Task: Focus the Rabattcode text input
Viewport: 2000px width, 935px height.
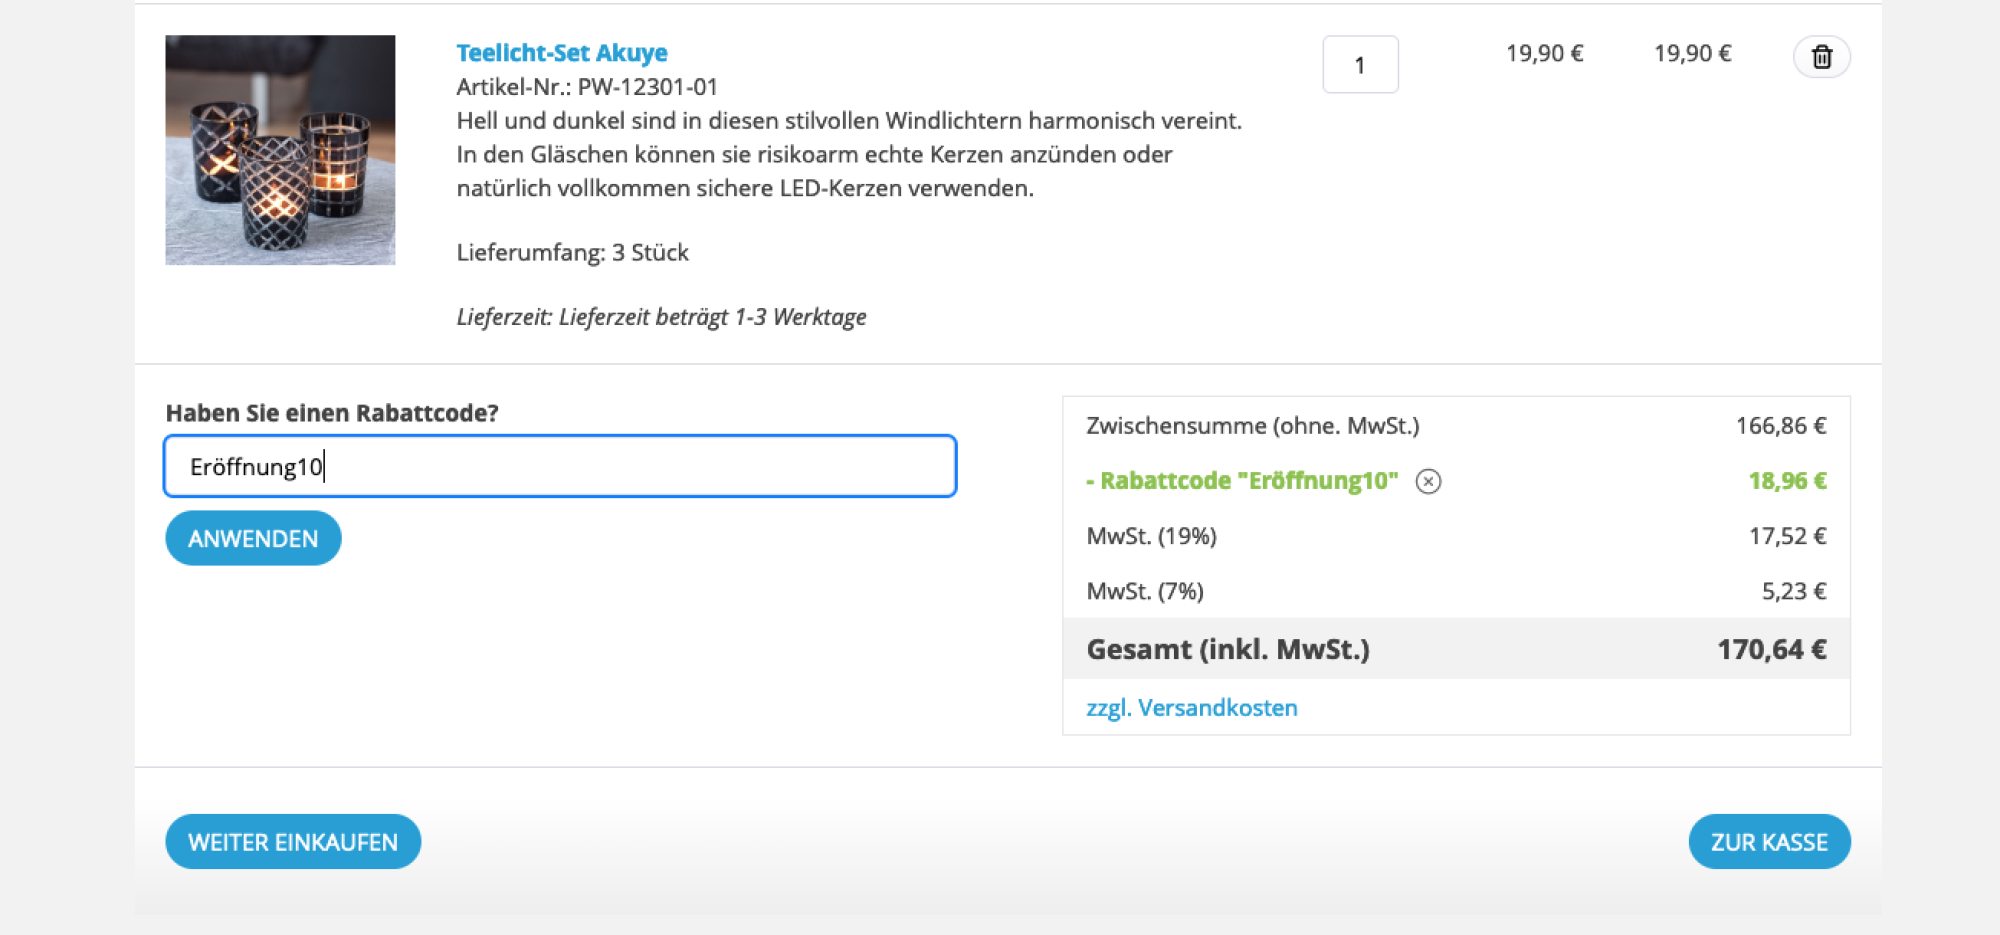Action: click(560, 466)
